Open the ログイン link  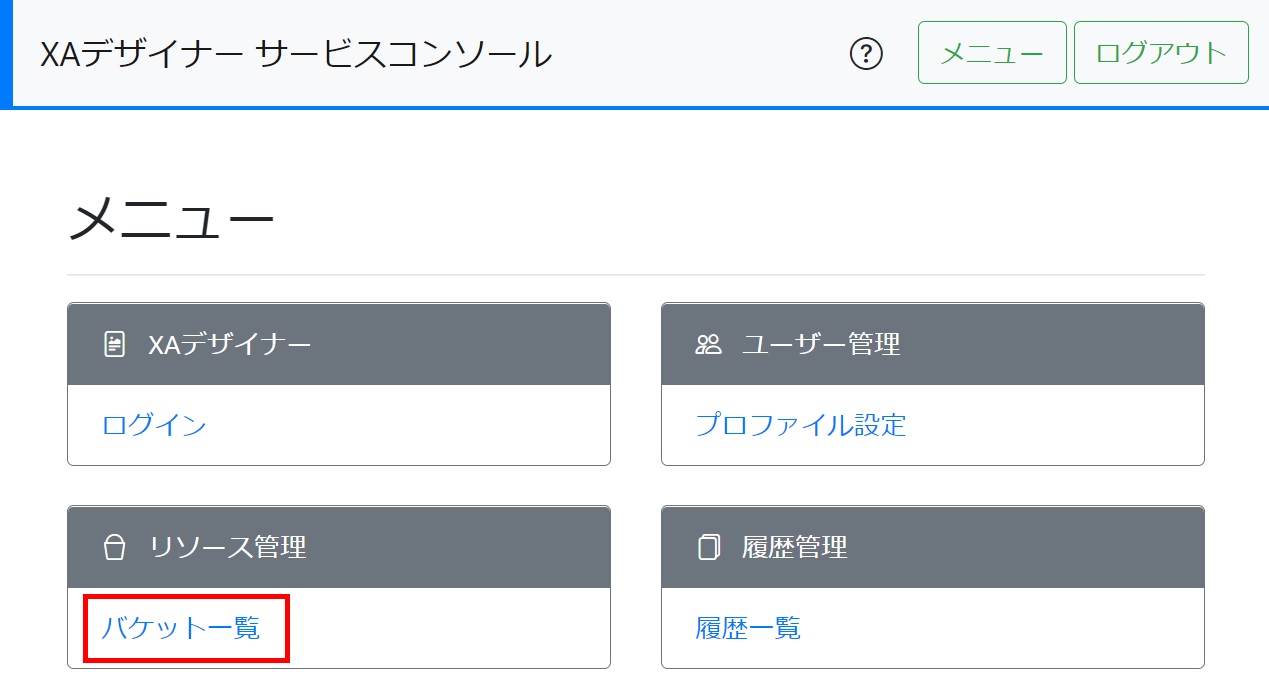[x=154, y=425]
